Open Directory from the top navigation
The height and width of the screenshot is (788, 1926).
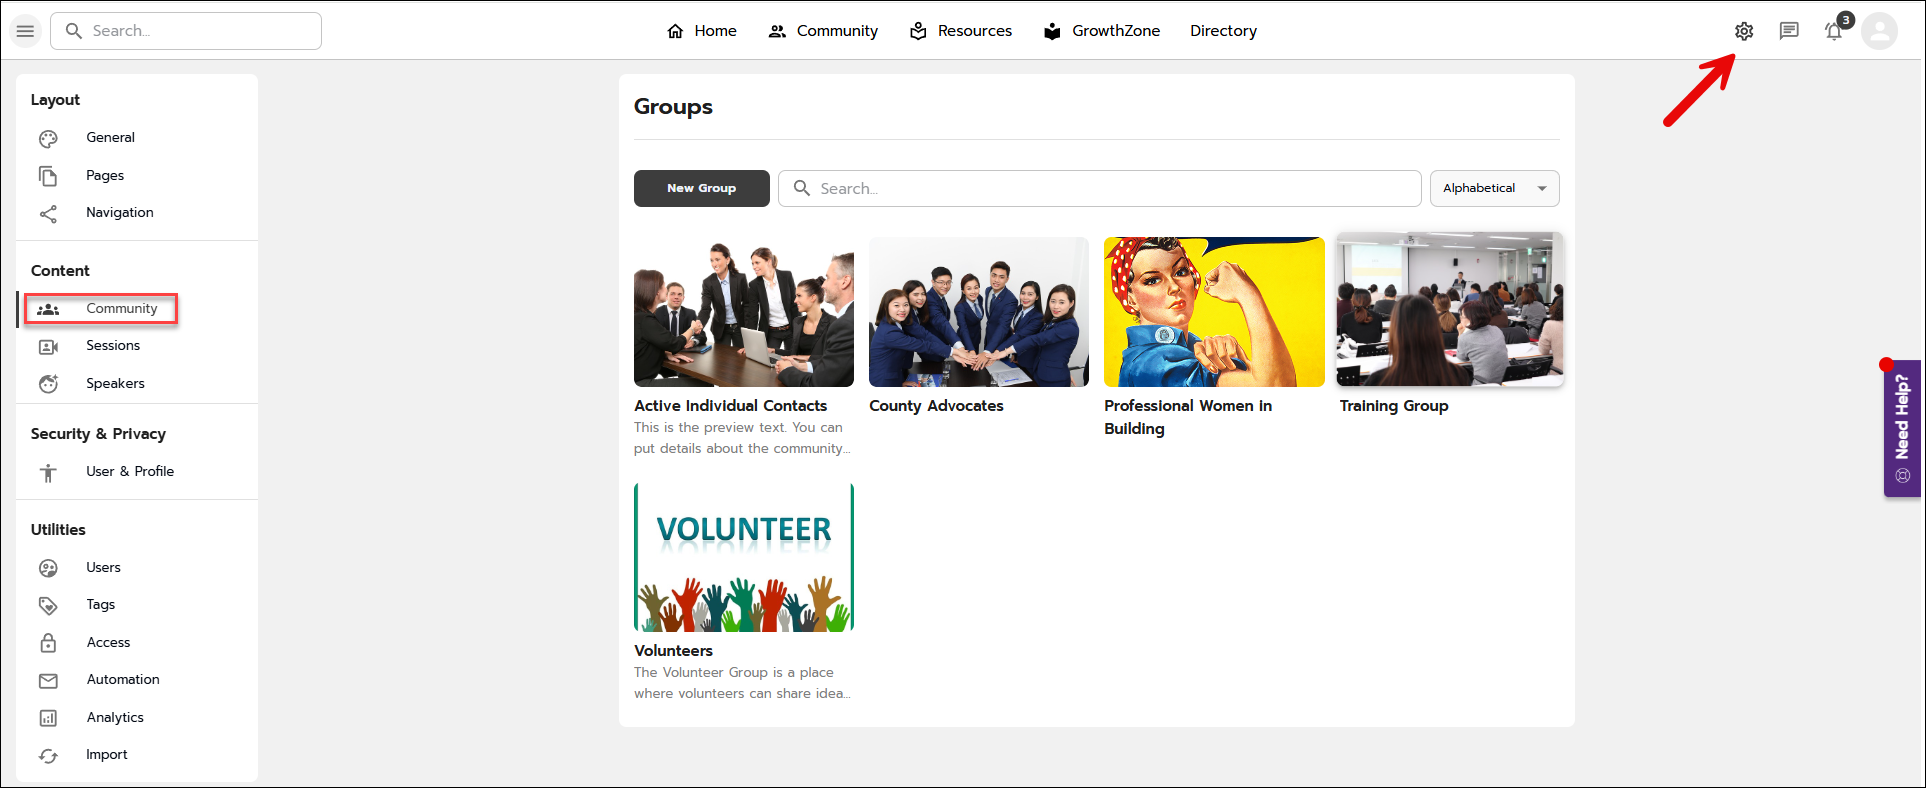[1223, 31]
